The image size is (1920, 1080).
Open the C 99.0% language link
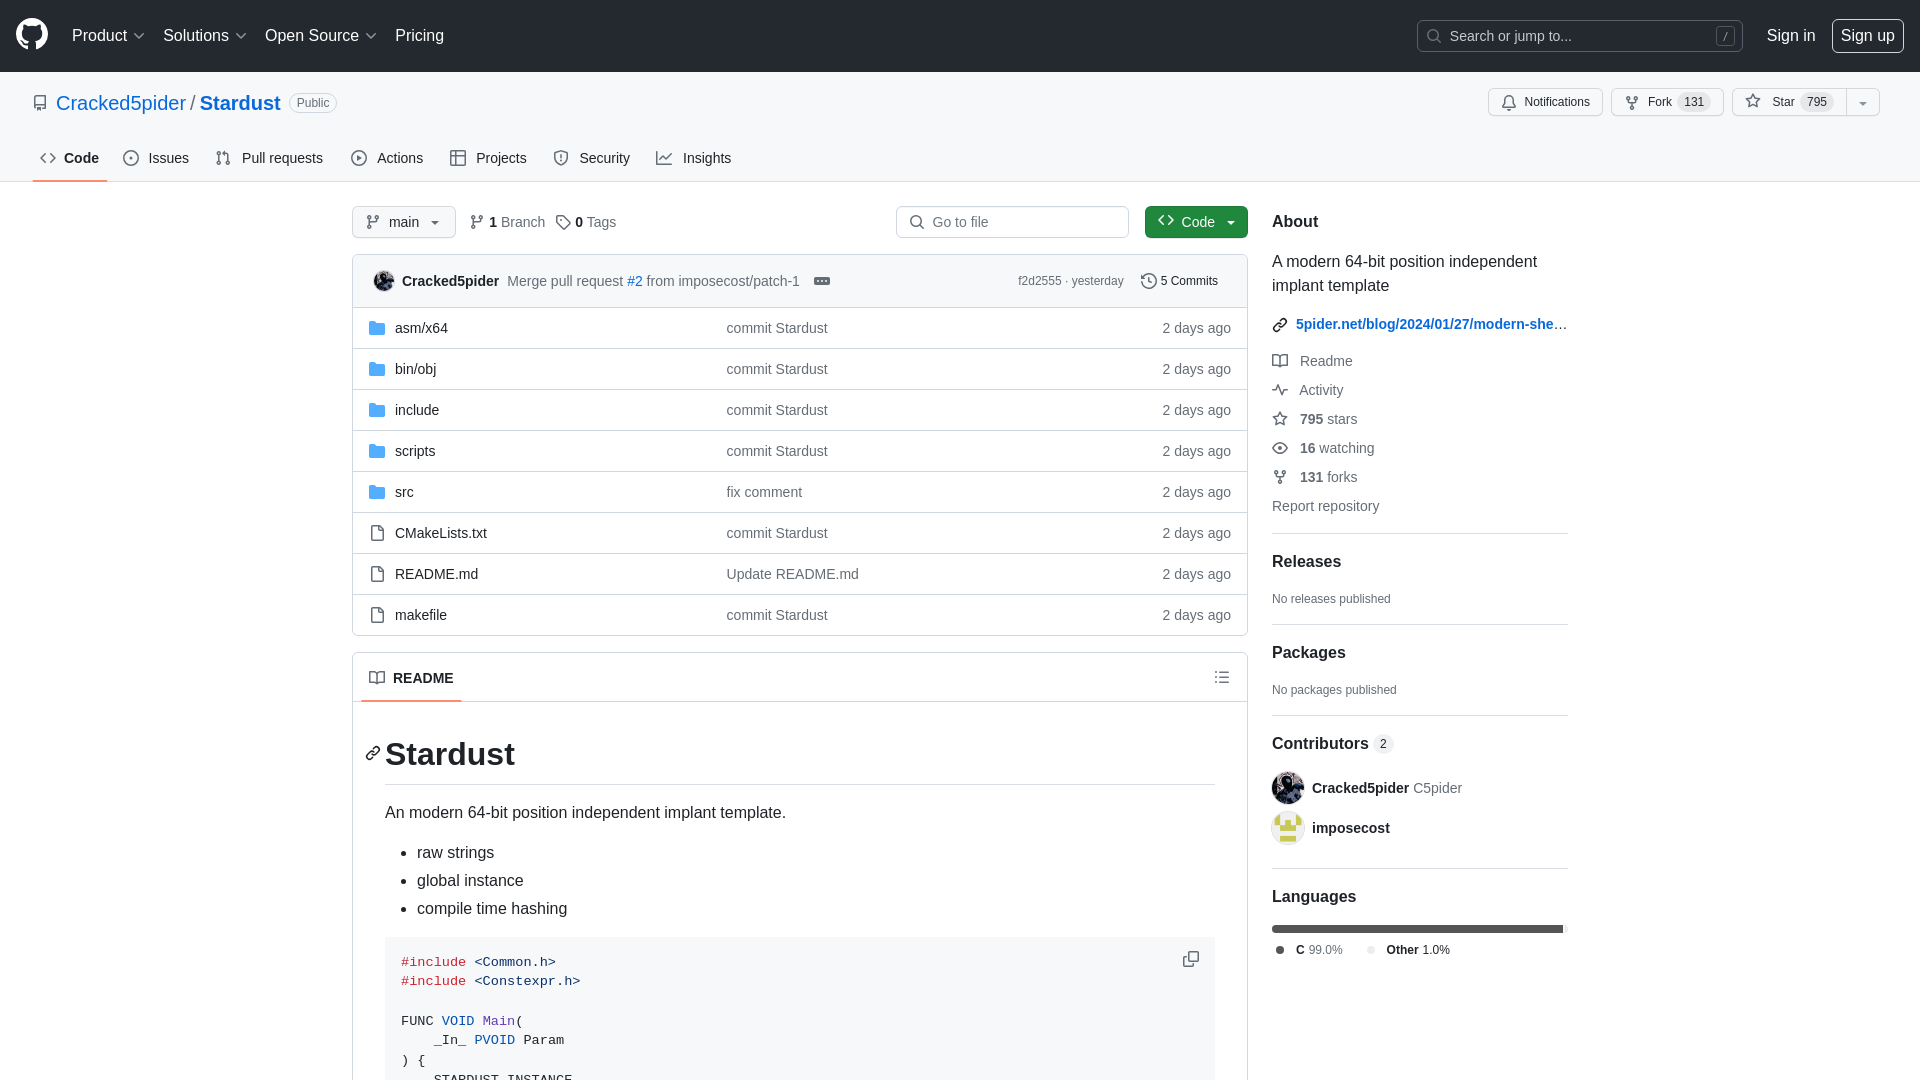[1309, 950]
